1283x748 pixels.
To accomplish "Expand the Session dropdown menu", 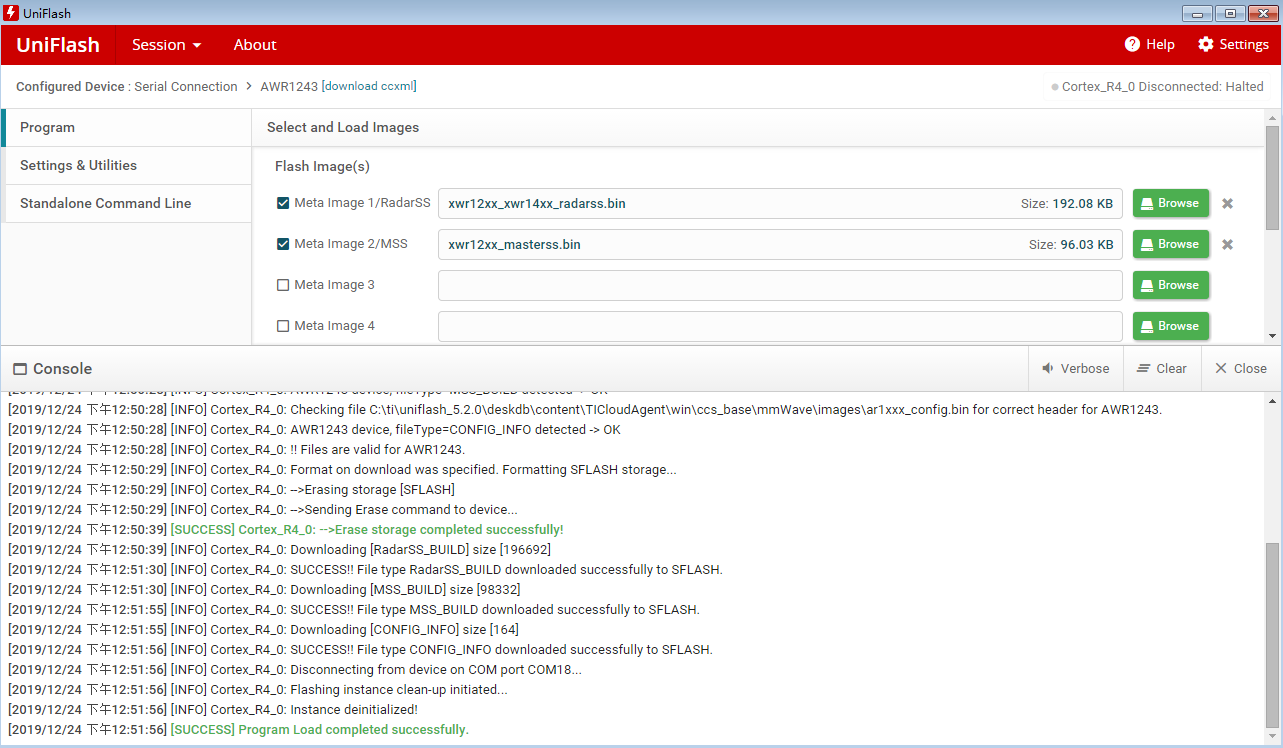I will 166,44.
